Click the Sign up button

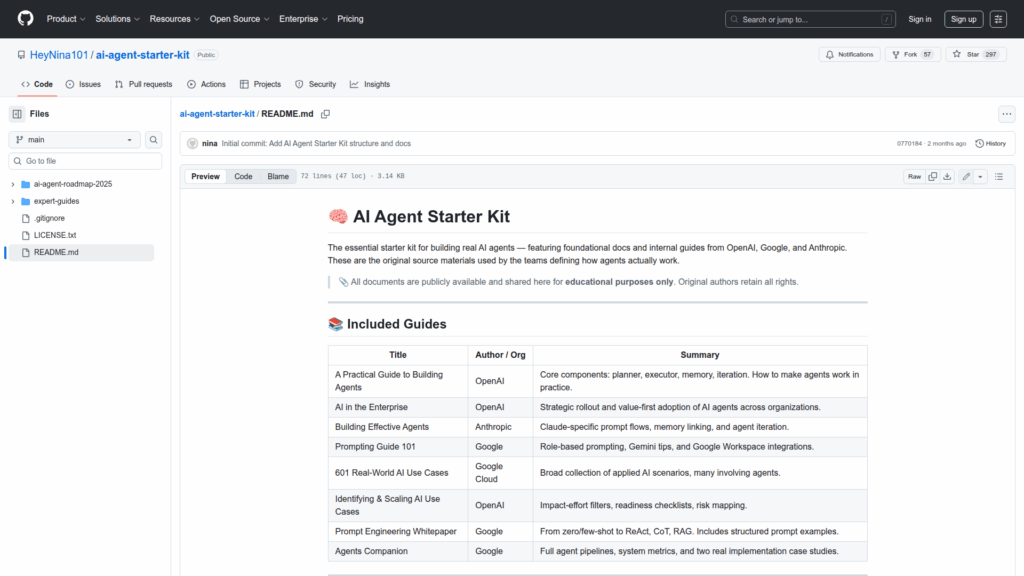click(963, 19)
